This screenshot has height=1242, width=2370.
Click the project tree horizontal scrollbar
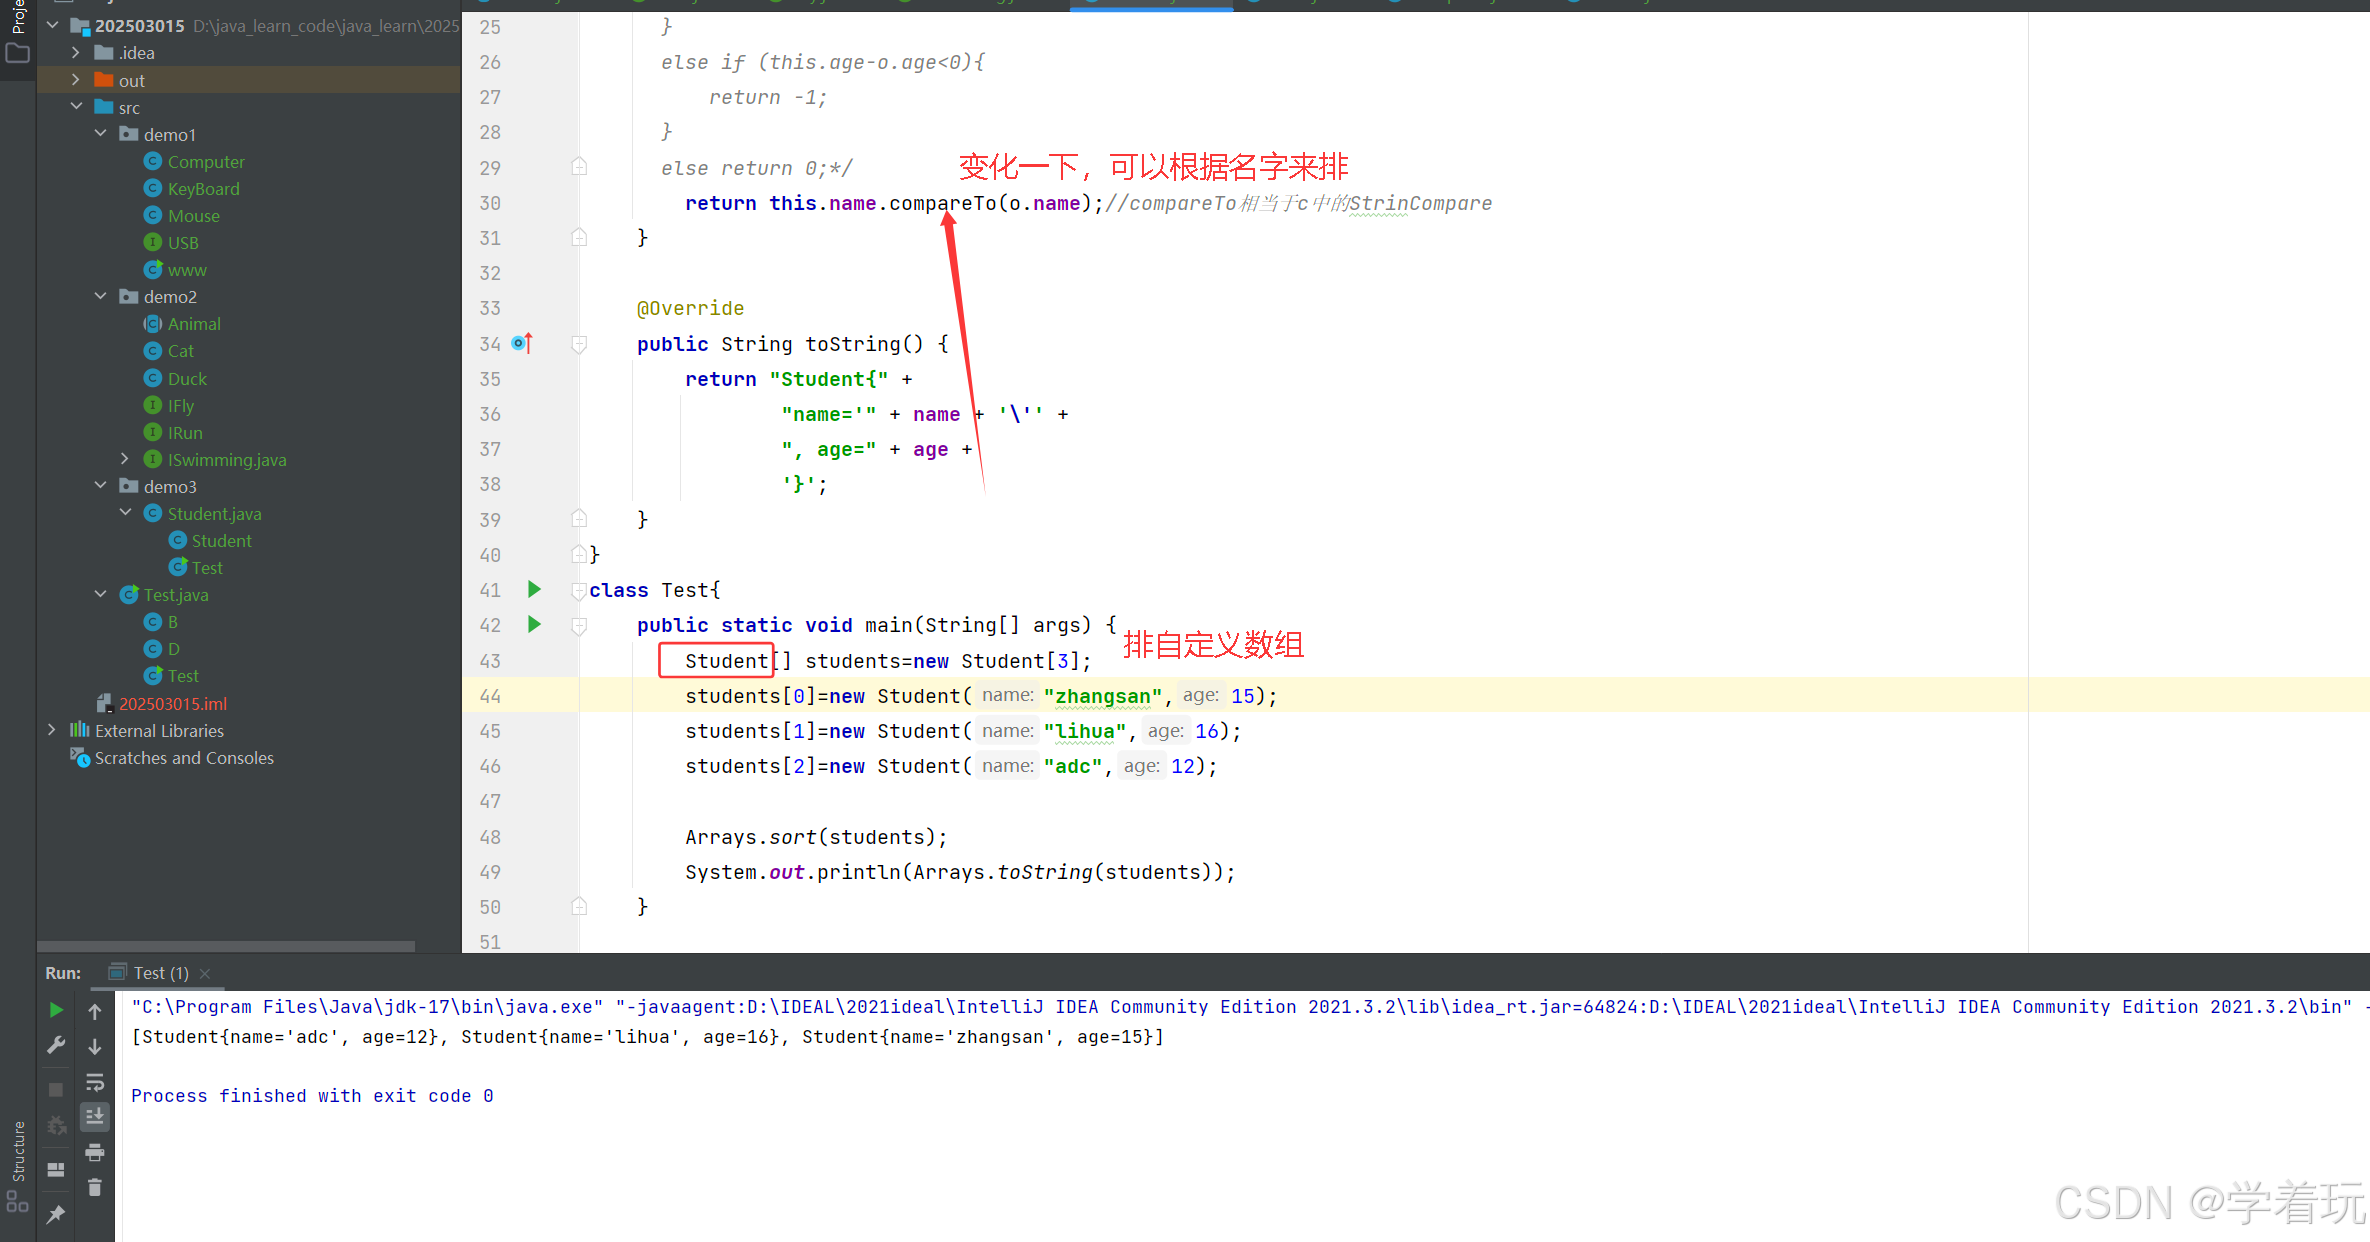pyautogui.click(x=226, y=946)
